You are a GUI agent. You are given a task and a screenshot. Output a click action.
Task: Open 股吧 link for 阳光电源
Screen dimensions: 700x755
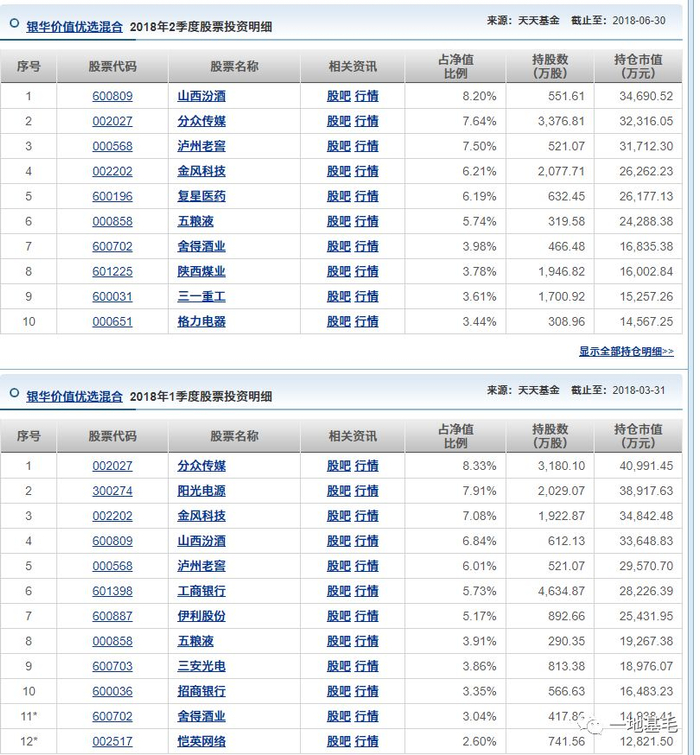click(x=338, y=491)
